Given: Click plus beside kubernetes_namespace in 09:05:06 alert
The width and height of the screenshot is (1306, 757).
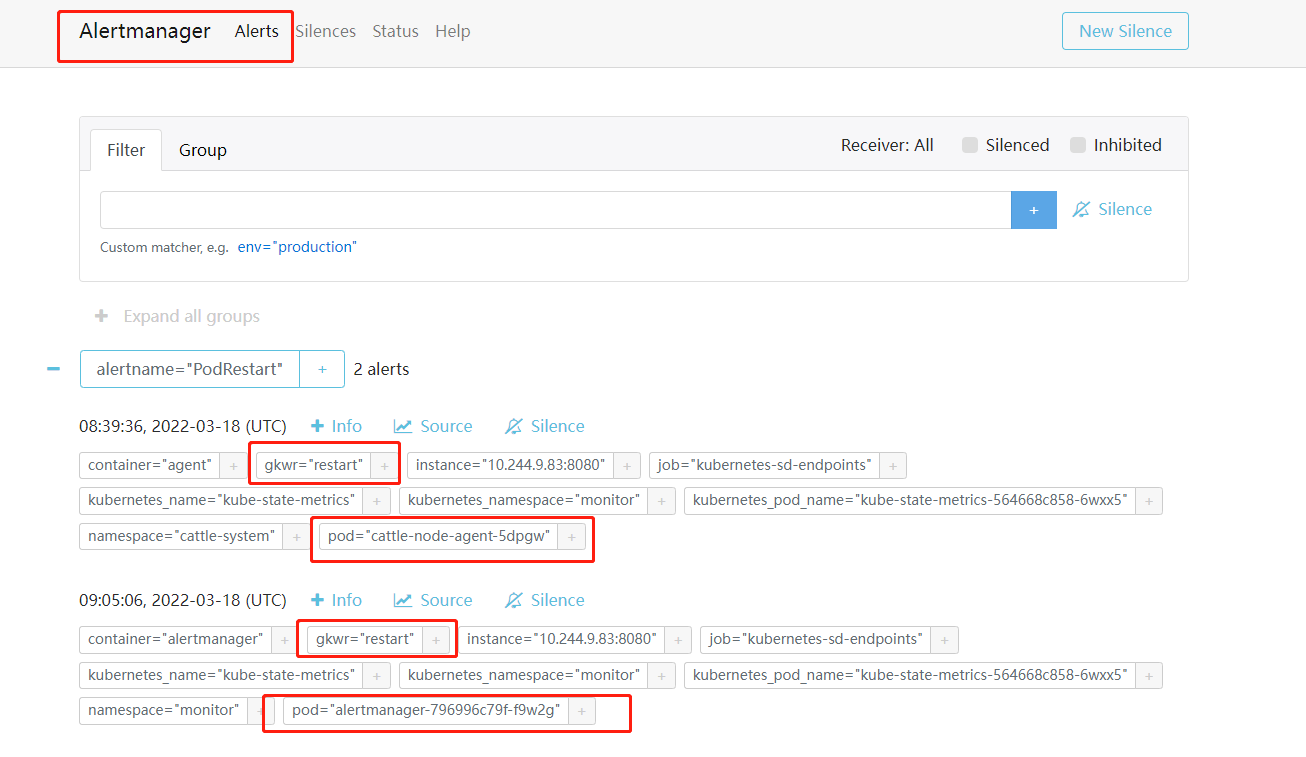Looking at the screenshot, I should pyautogui.click(x=661, y=675).
